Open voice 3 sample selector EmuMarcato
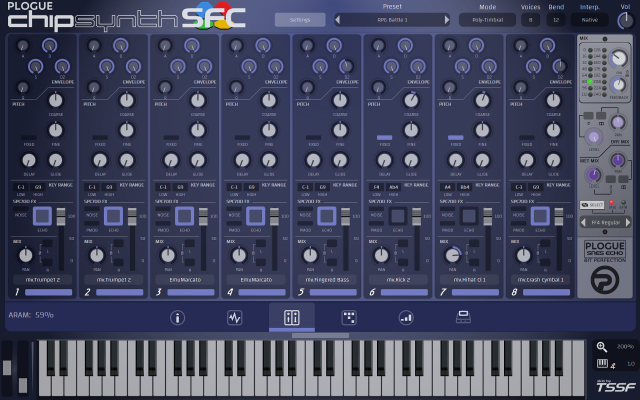The image size is (640, 400). click(x=185, y=280)
